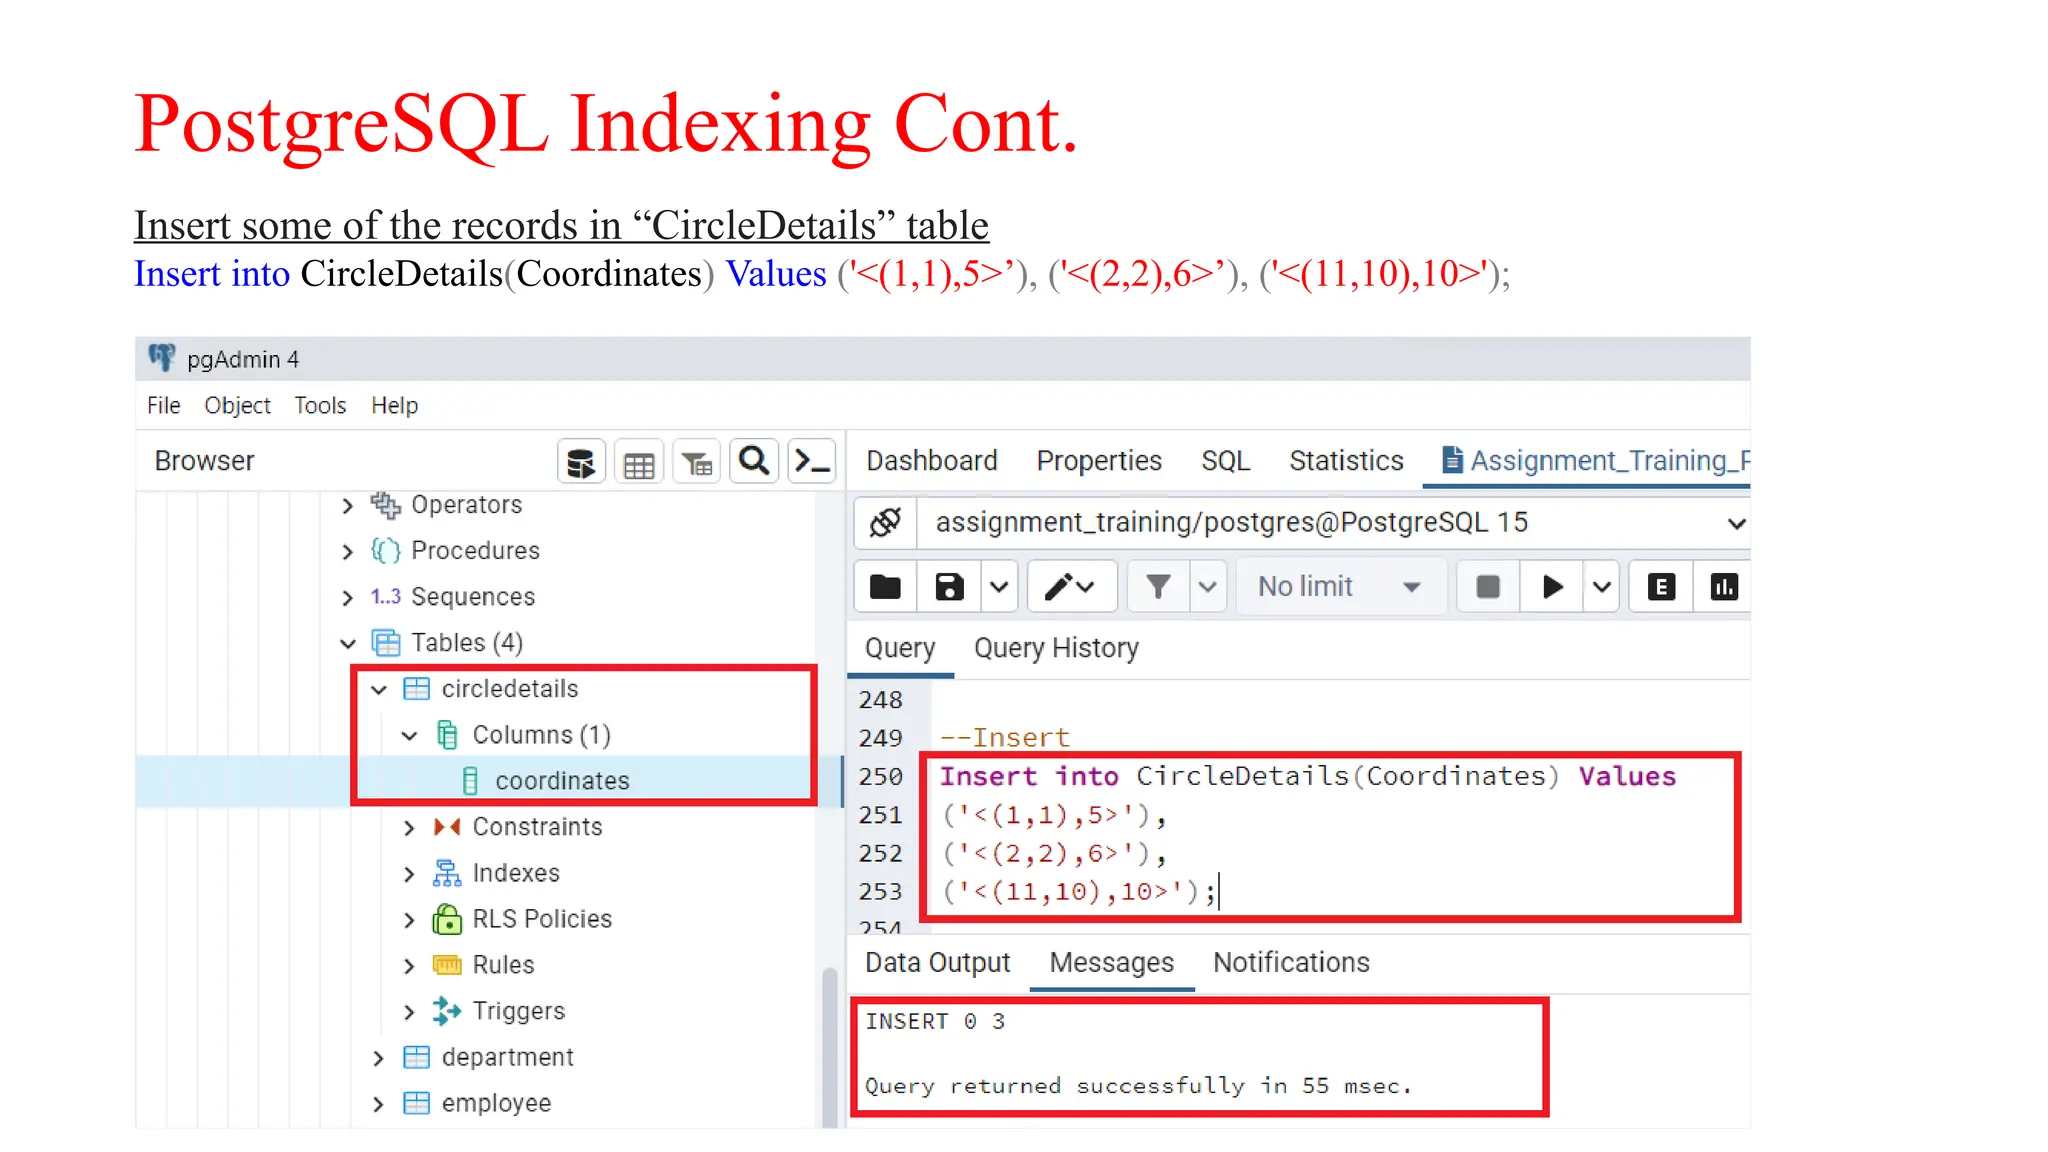Expand the Triggers node chevron
This screenshot has width=2048, height=1152.
(x=409, y=1012)
